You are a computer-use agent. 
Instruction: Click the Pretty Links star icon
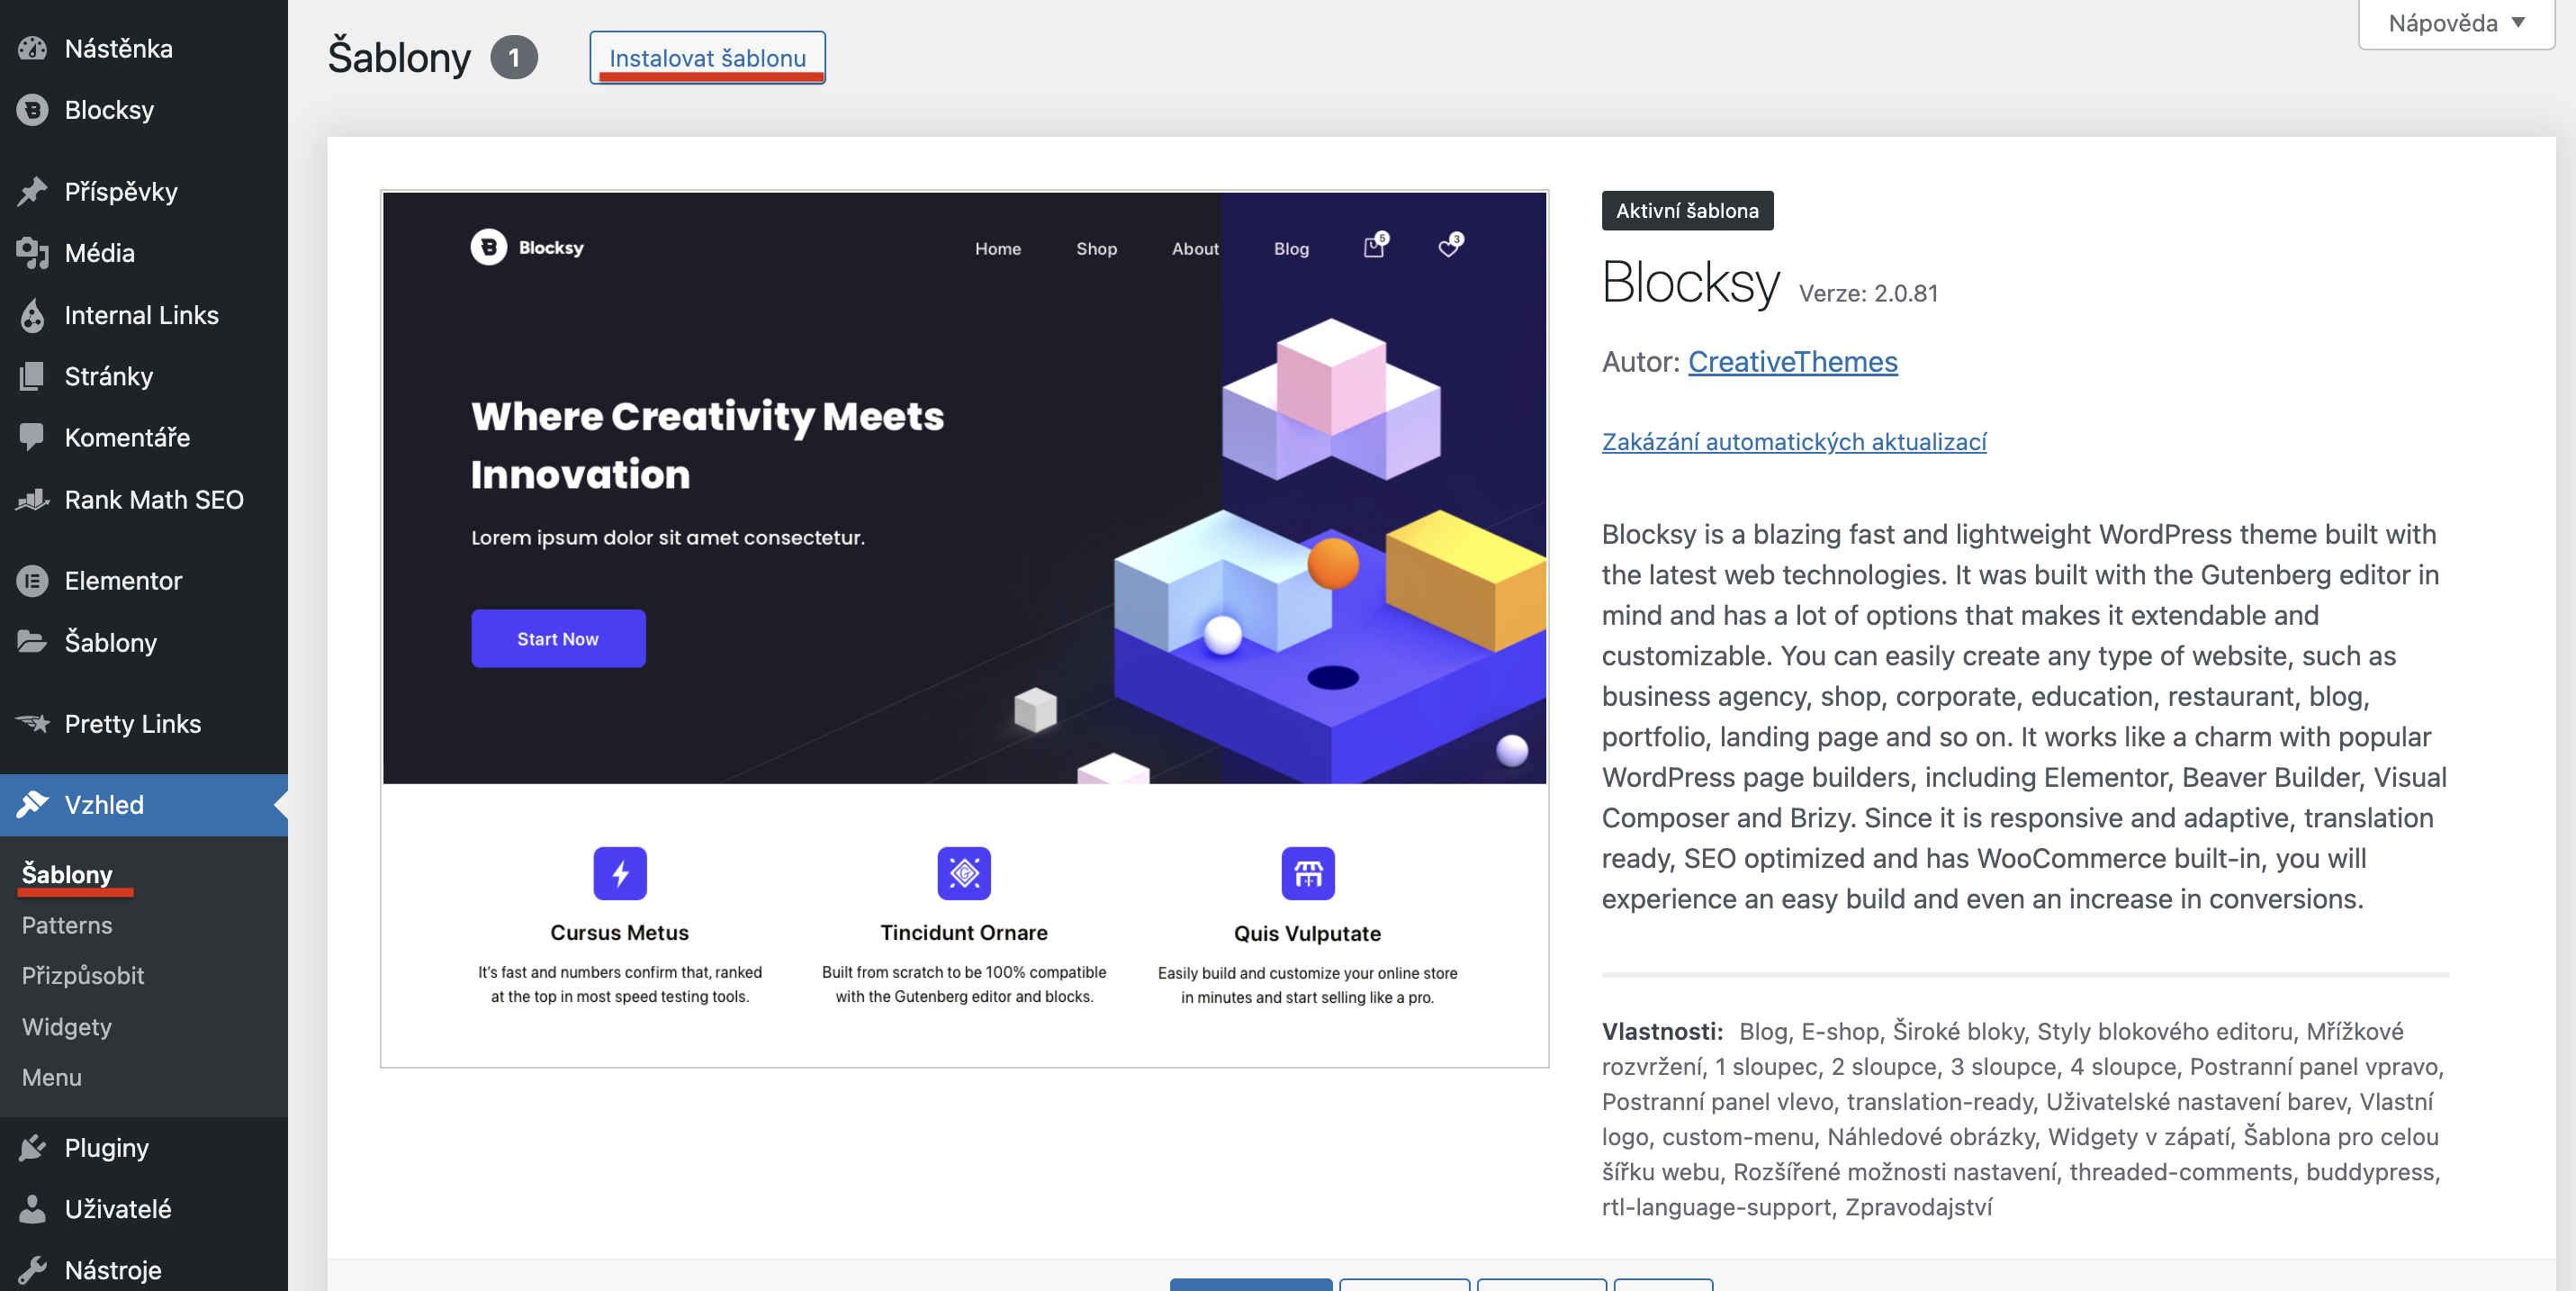point(32,723)
